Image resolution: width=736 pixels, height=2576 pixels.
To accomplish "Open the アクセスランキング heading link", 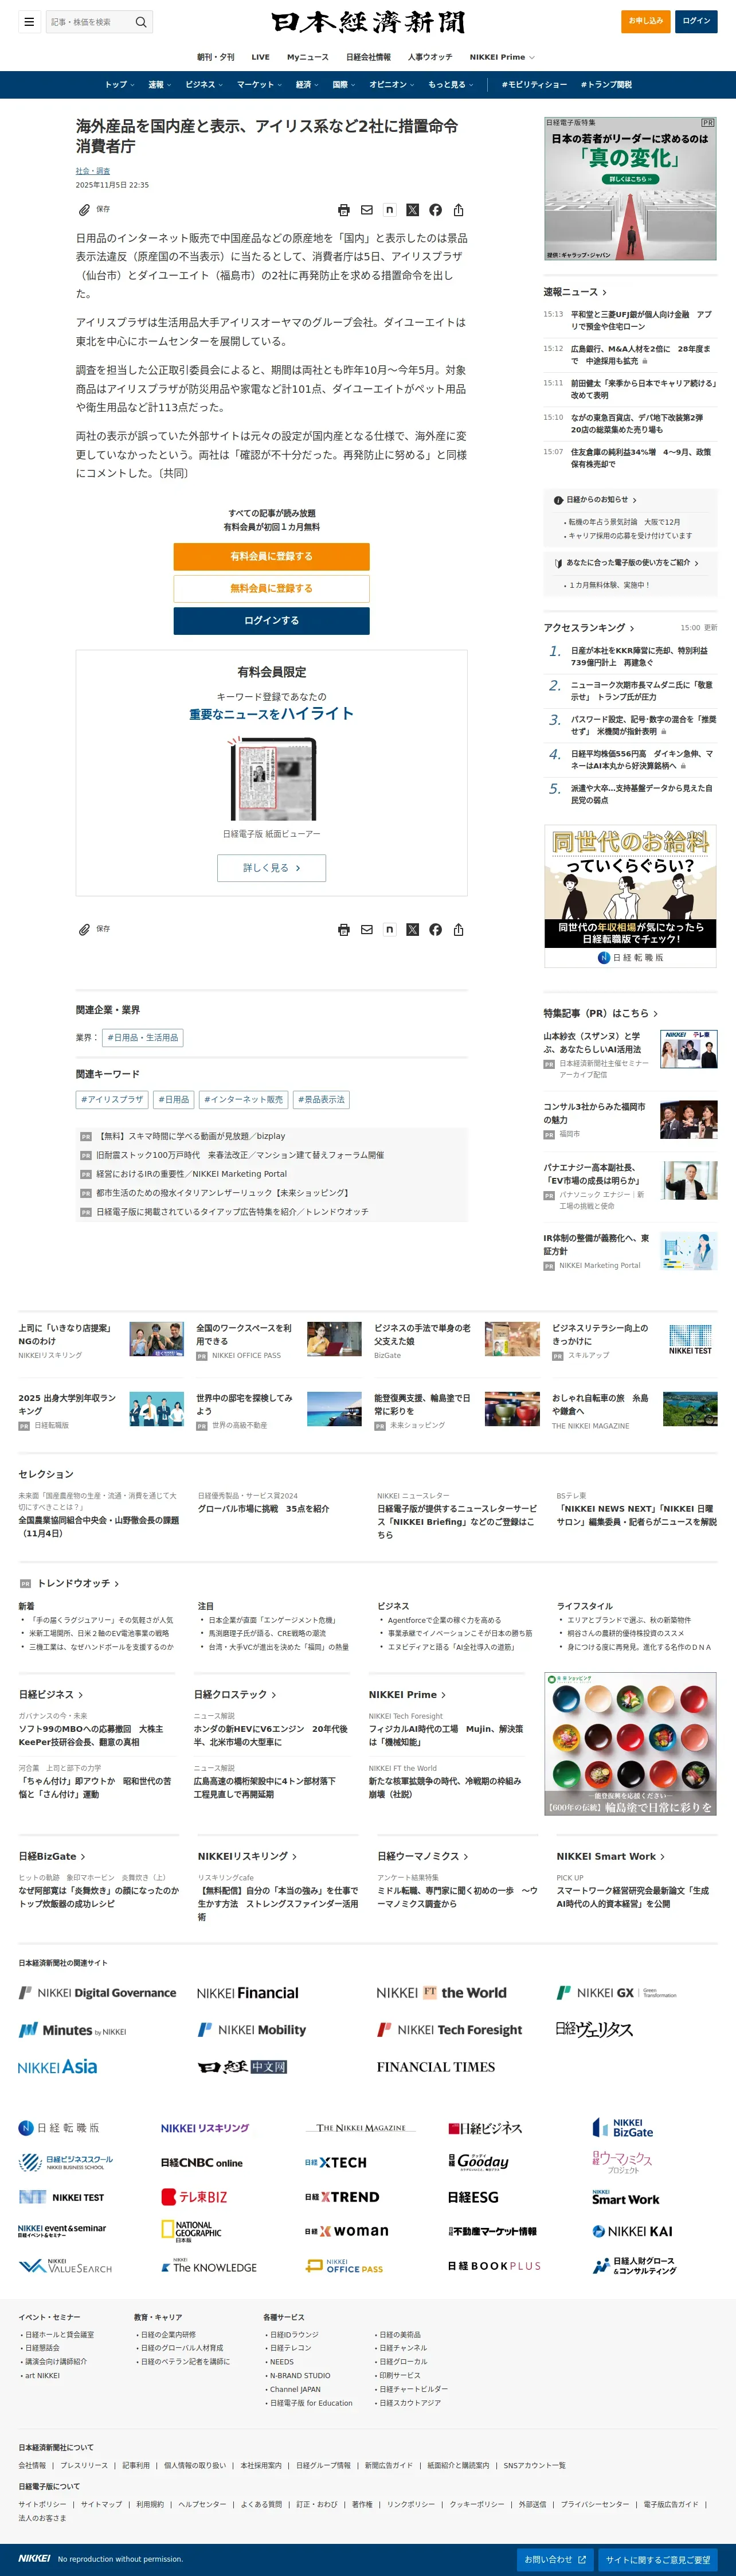I will (x=588, y=628).
